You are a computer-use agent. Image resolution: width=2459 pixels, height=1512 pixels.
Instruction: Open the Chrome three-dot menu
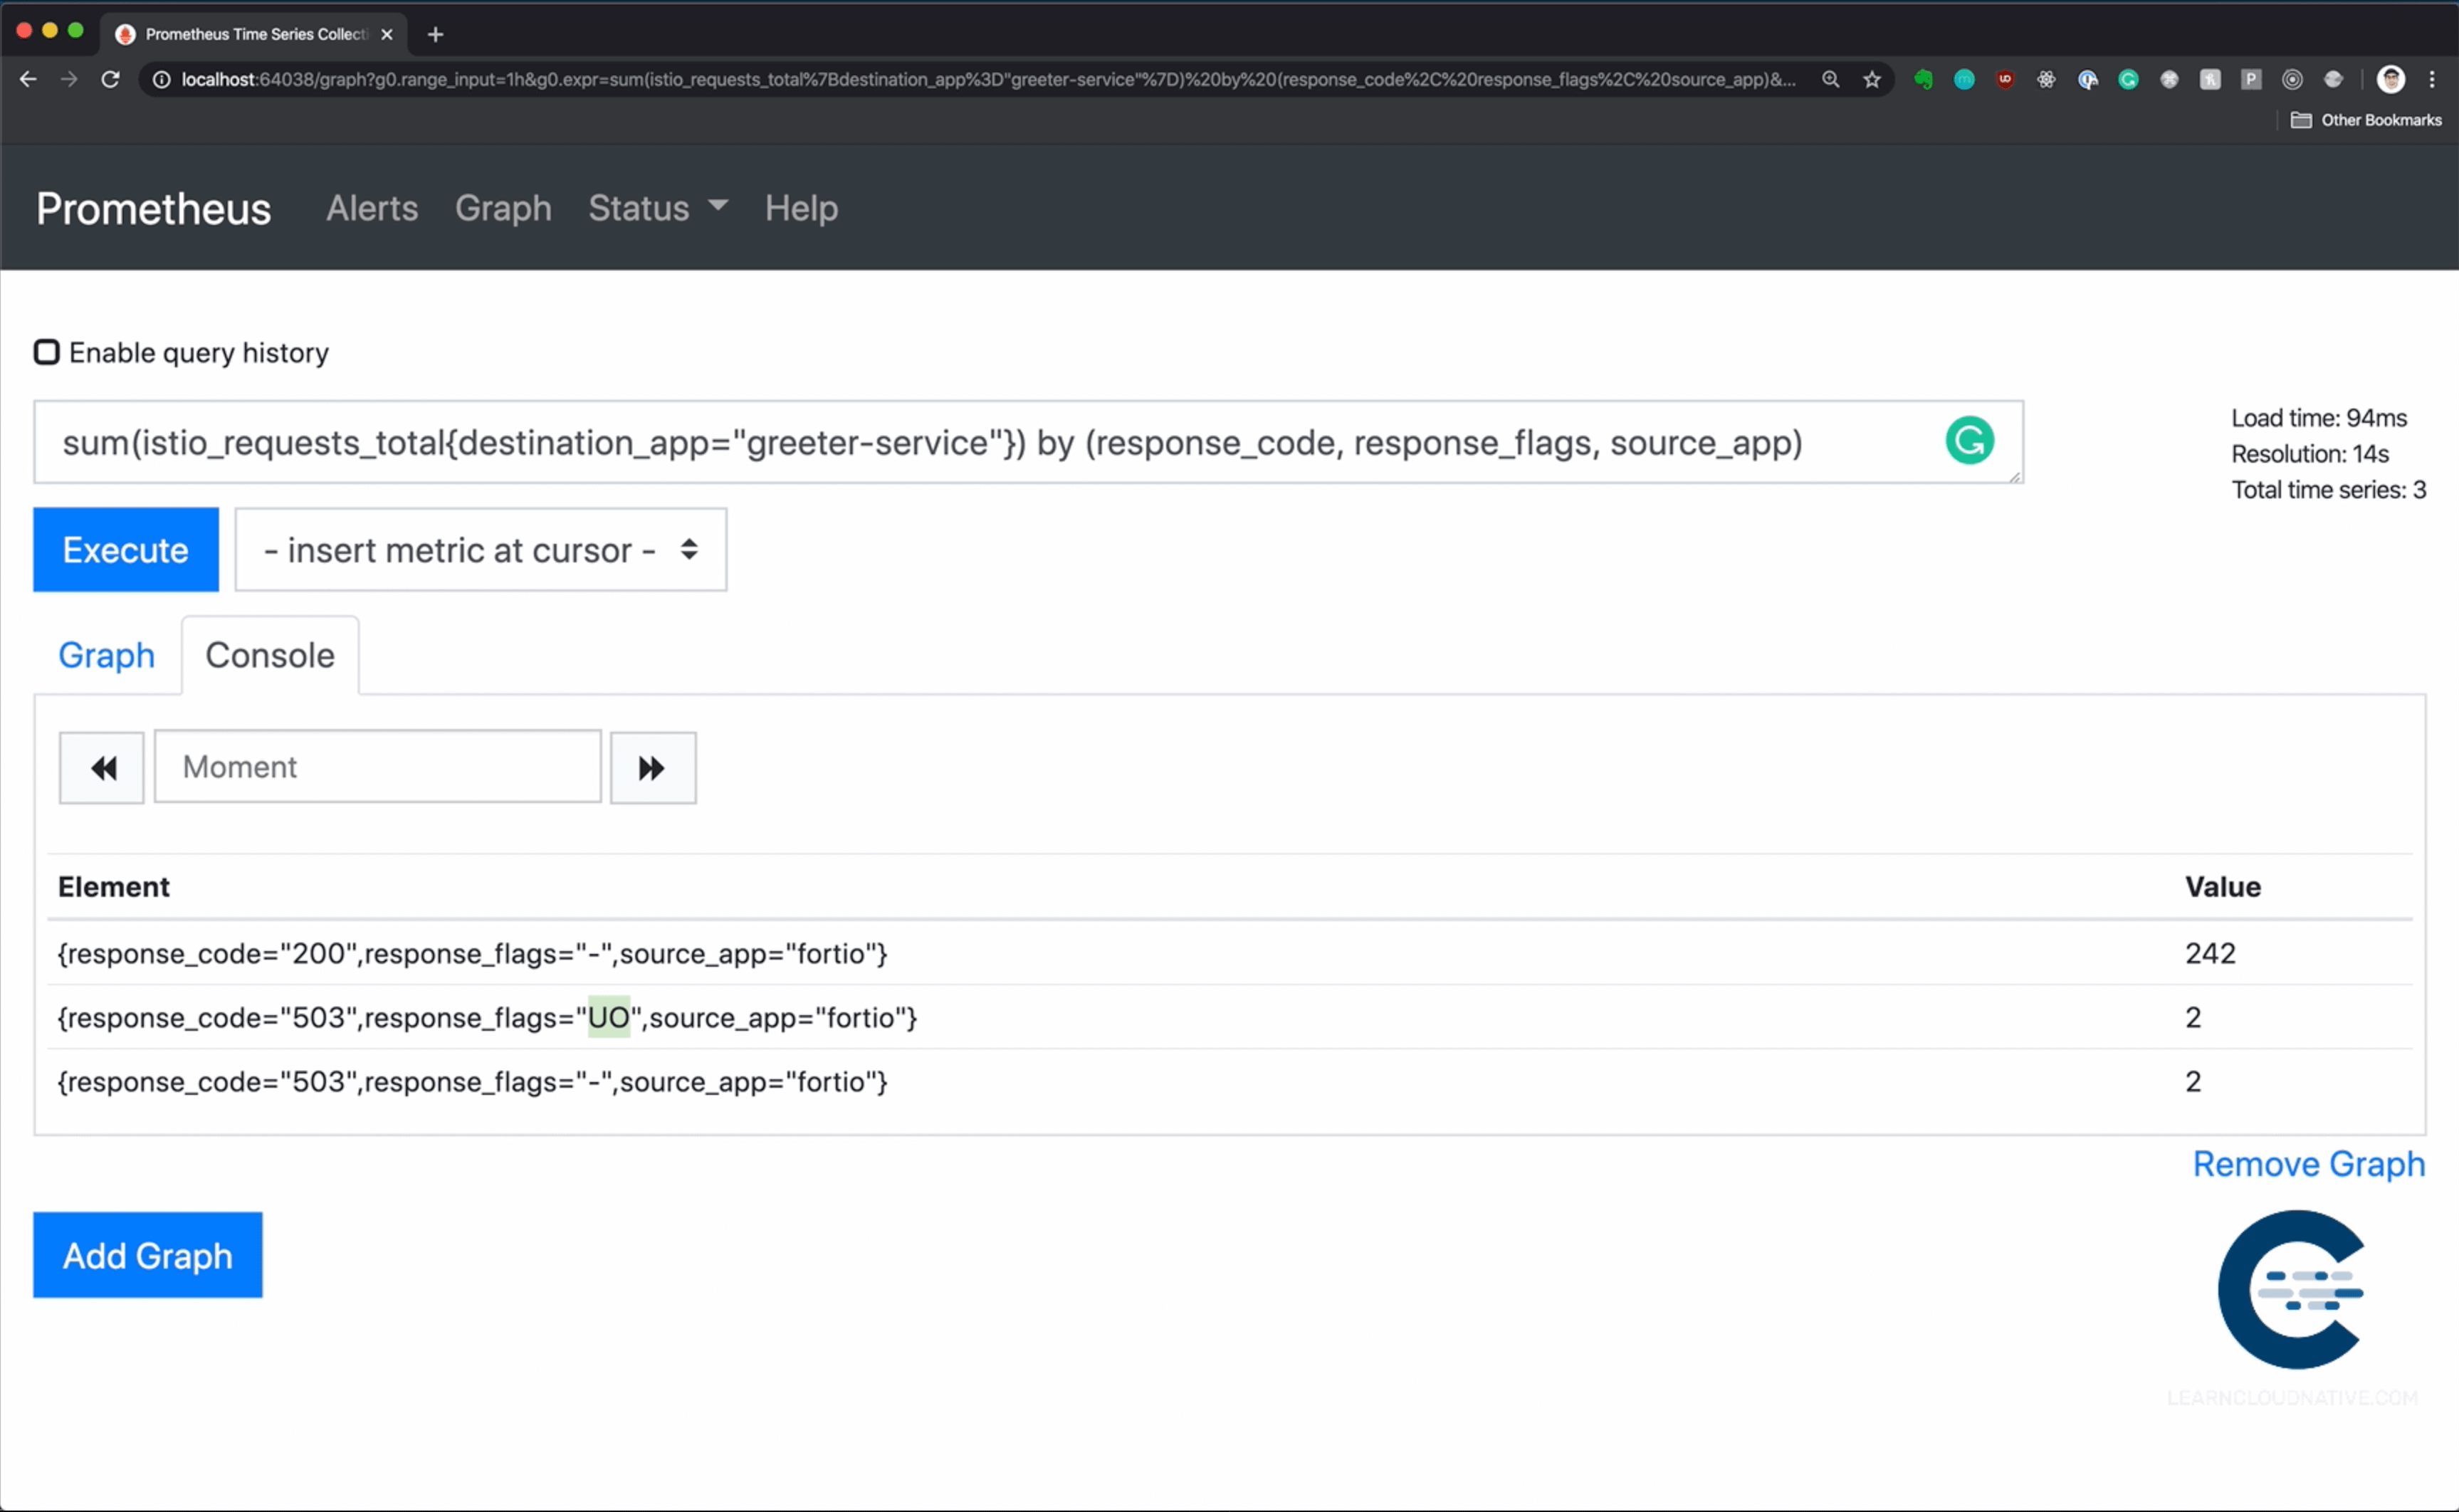tap(2432, 79)
